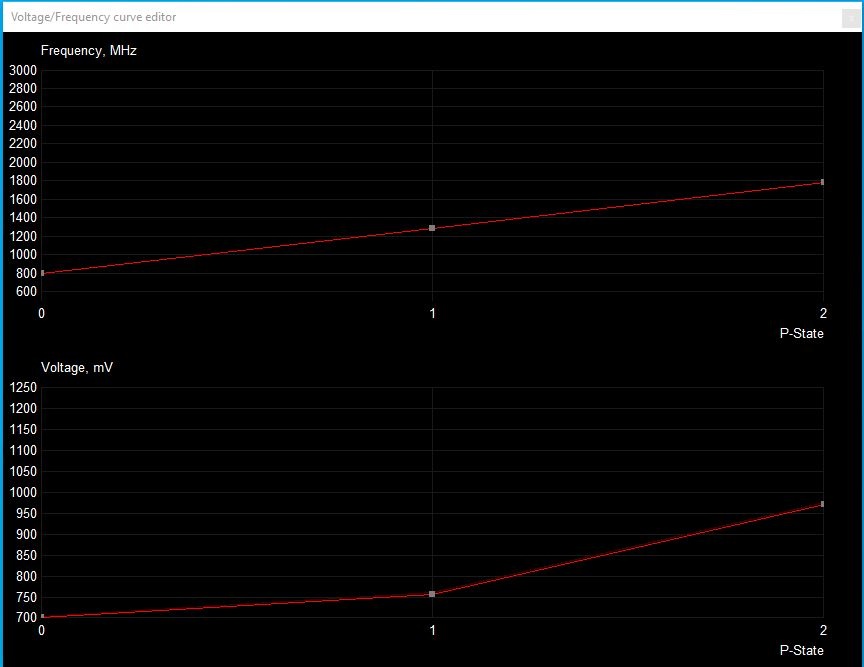Image resolution: width=864 pixels, height=667 pixels.
Task: Close the Voltage/Frequency curve editor window
Action: click(x=850, y=17)
